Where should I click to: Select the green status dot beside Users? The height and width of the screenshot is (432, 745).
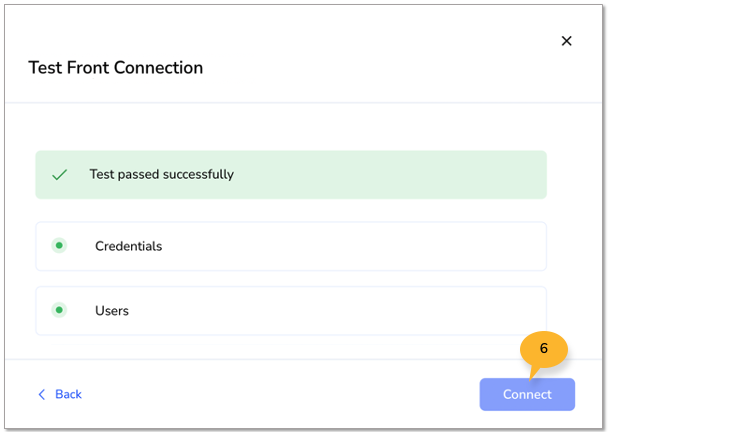pos(59,310)
